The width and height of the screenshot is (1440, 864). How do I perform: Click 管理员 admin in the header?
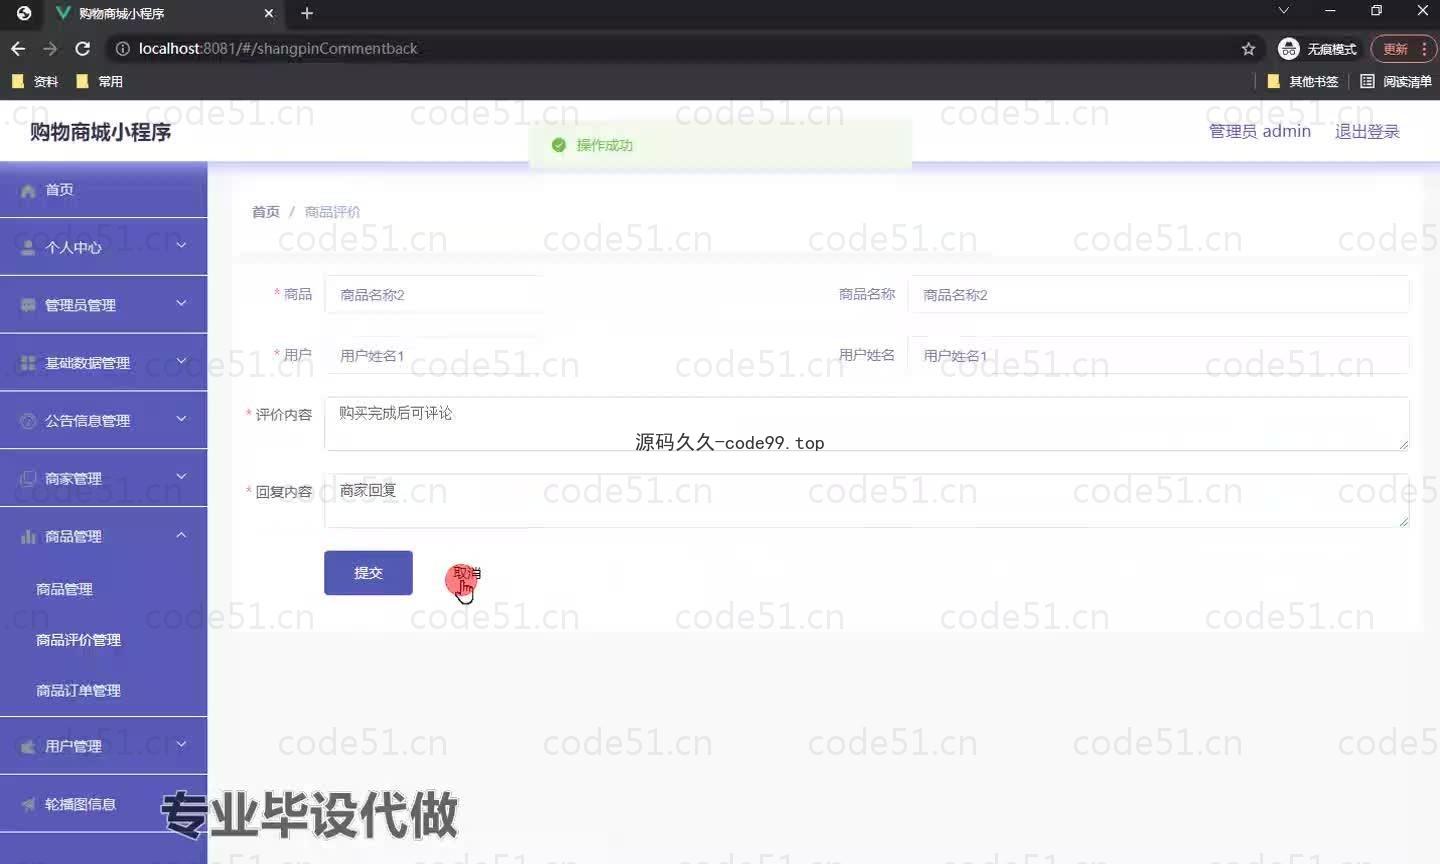1259,131
